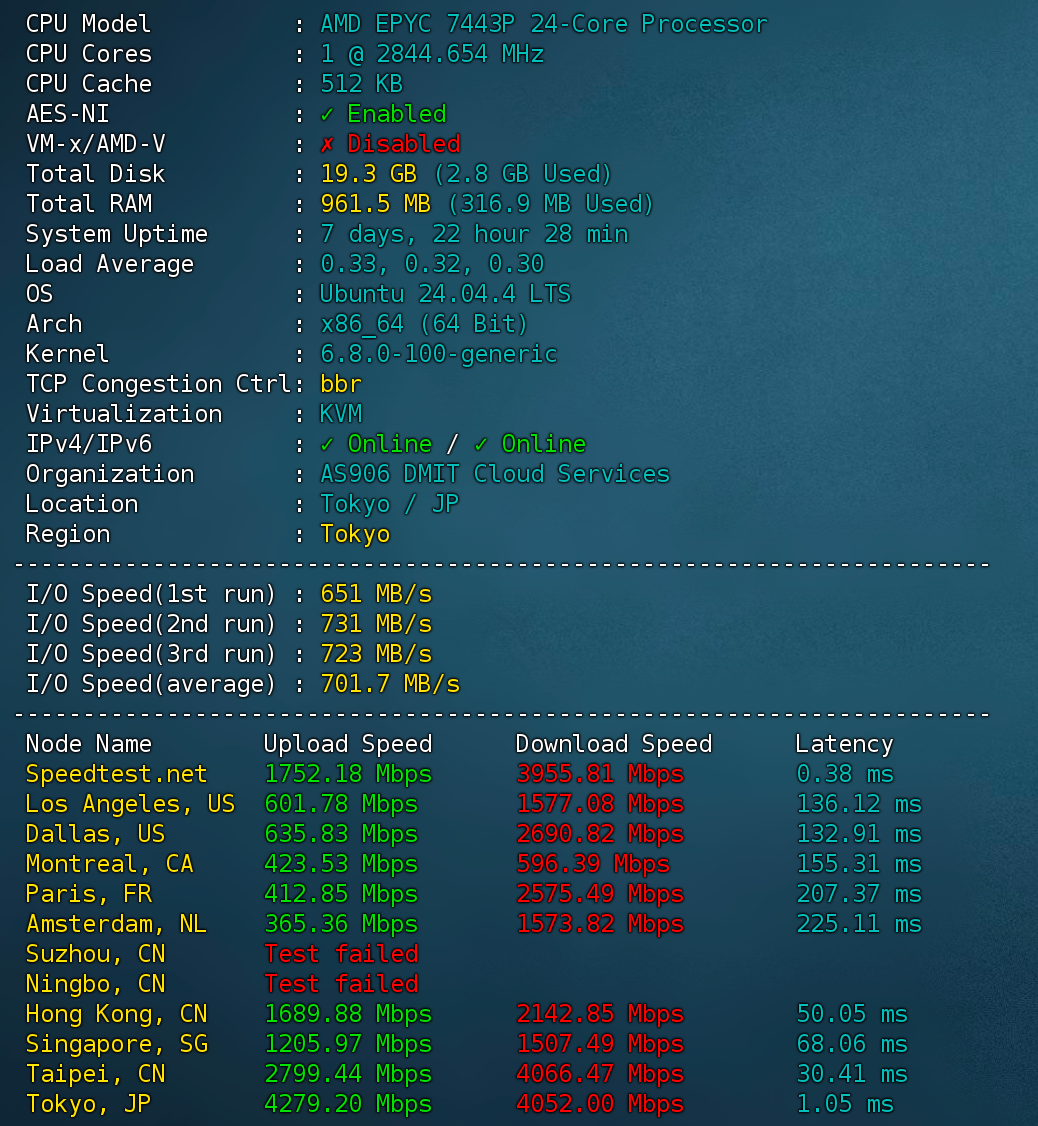Click the second Online checkmark after the slash
1038x1126 pixels.
pos(481,444)
